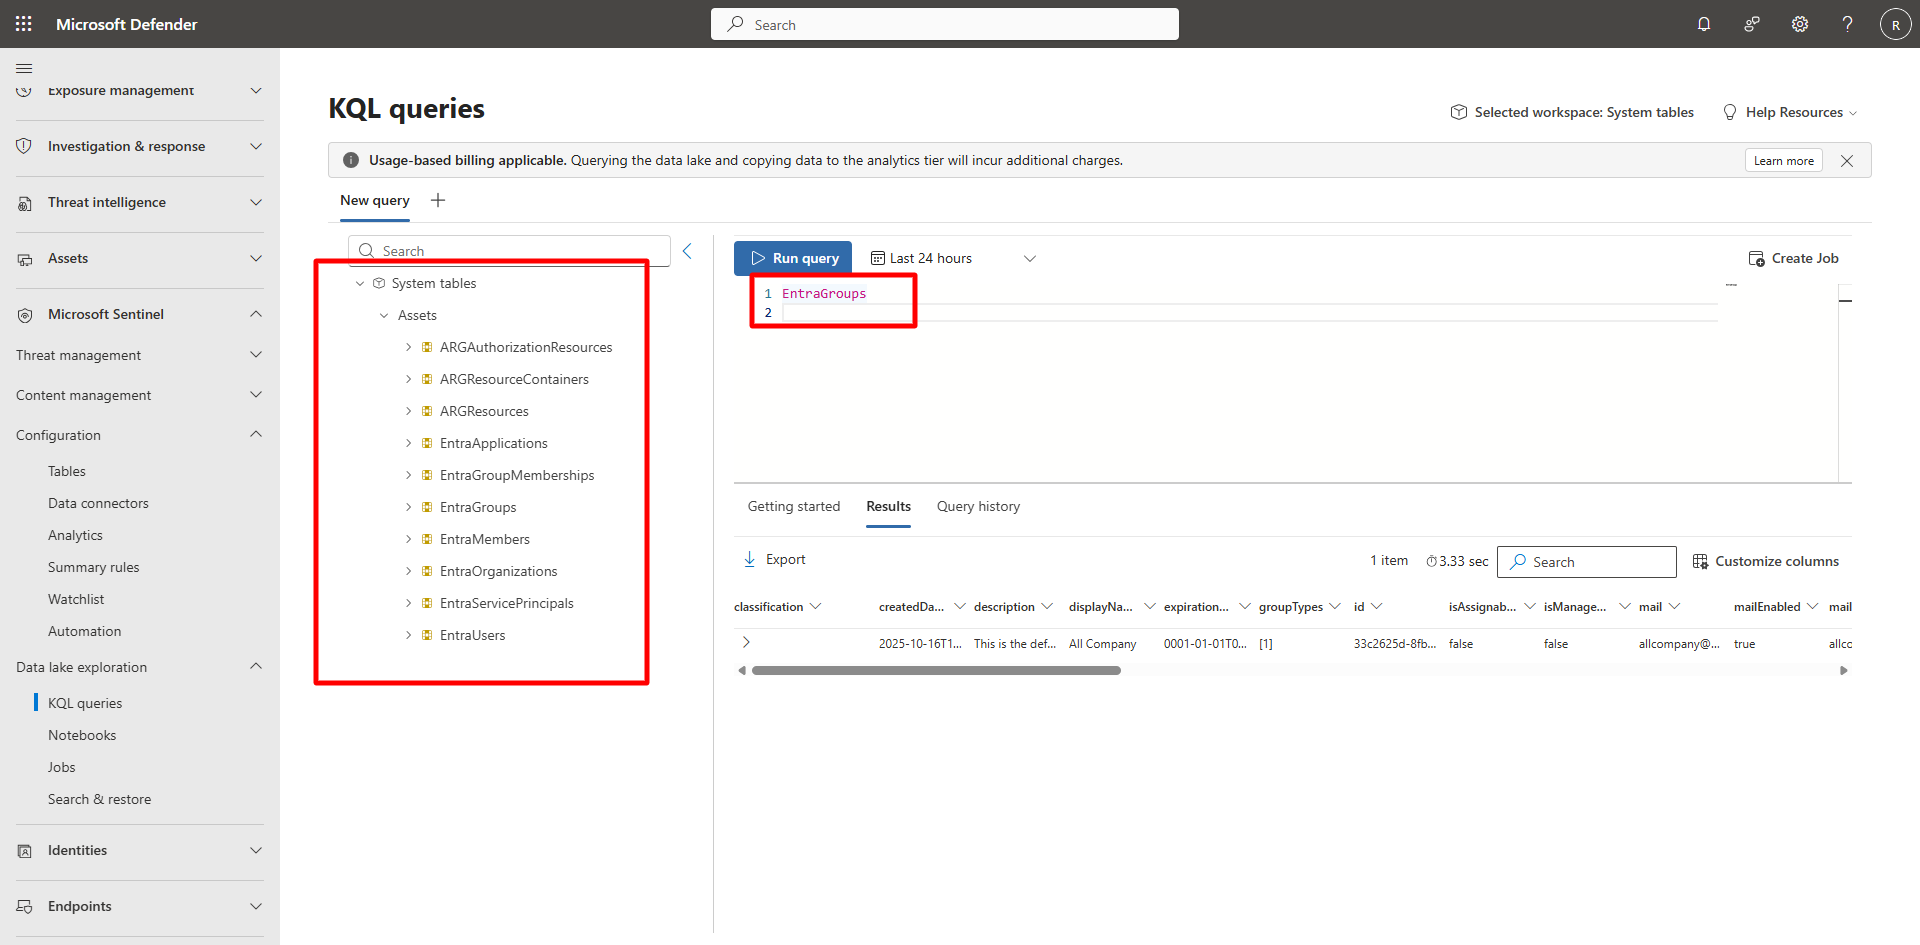Click the global Search box in header

click(x=945, y=24)
